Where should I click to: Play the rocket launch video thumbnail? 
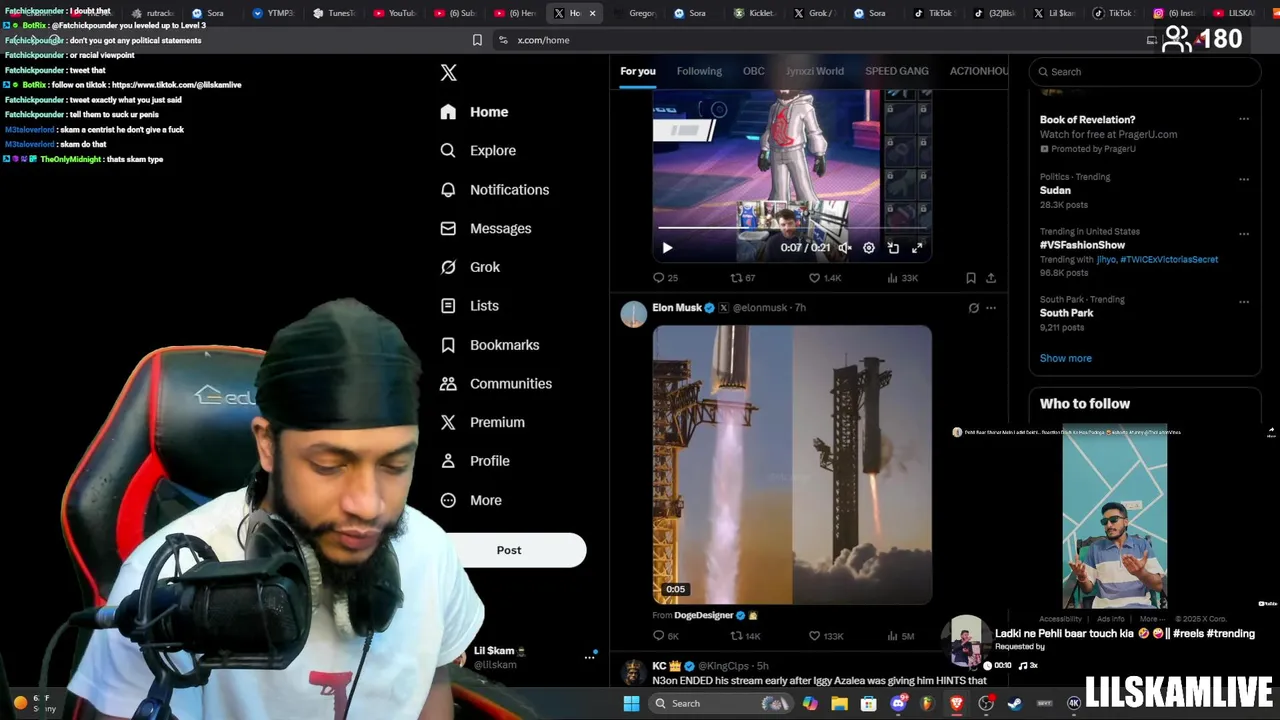pyautogui.click(x=792, y=465)
